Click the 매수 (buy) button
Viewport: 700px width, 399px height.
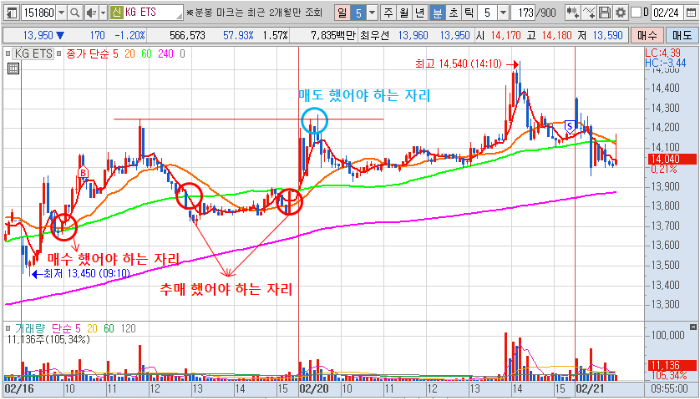point(647,35)
